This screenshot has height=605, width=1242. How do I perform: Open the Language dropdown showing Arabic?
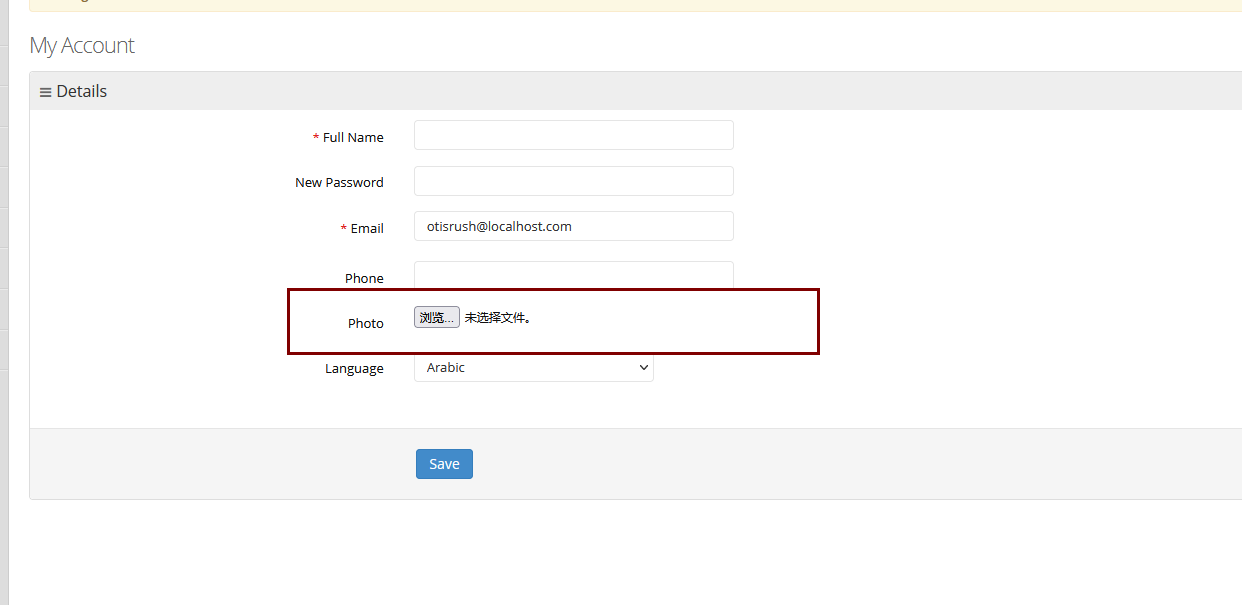534,367
